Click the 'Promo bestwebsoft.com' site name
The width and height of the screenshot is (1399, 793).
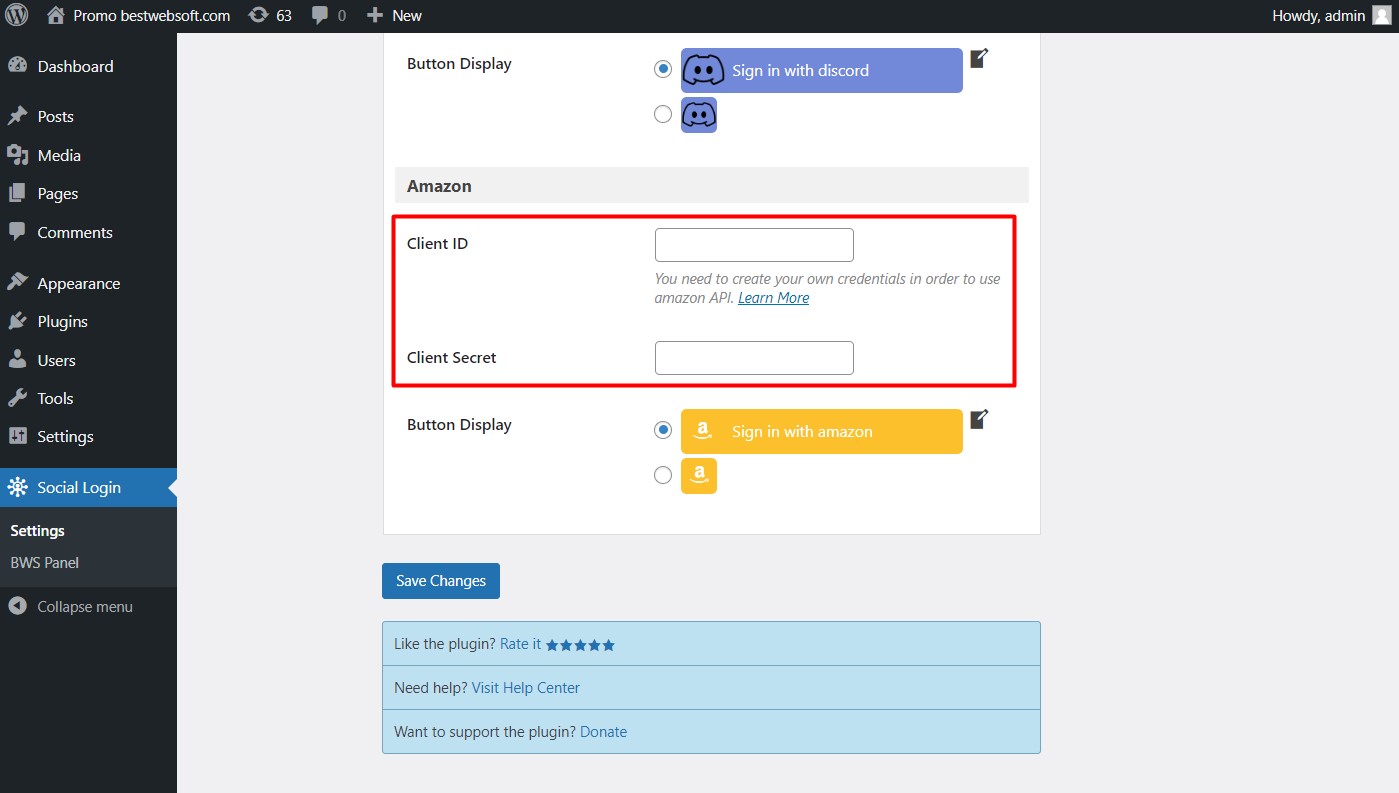click(x=152, y=15)
